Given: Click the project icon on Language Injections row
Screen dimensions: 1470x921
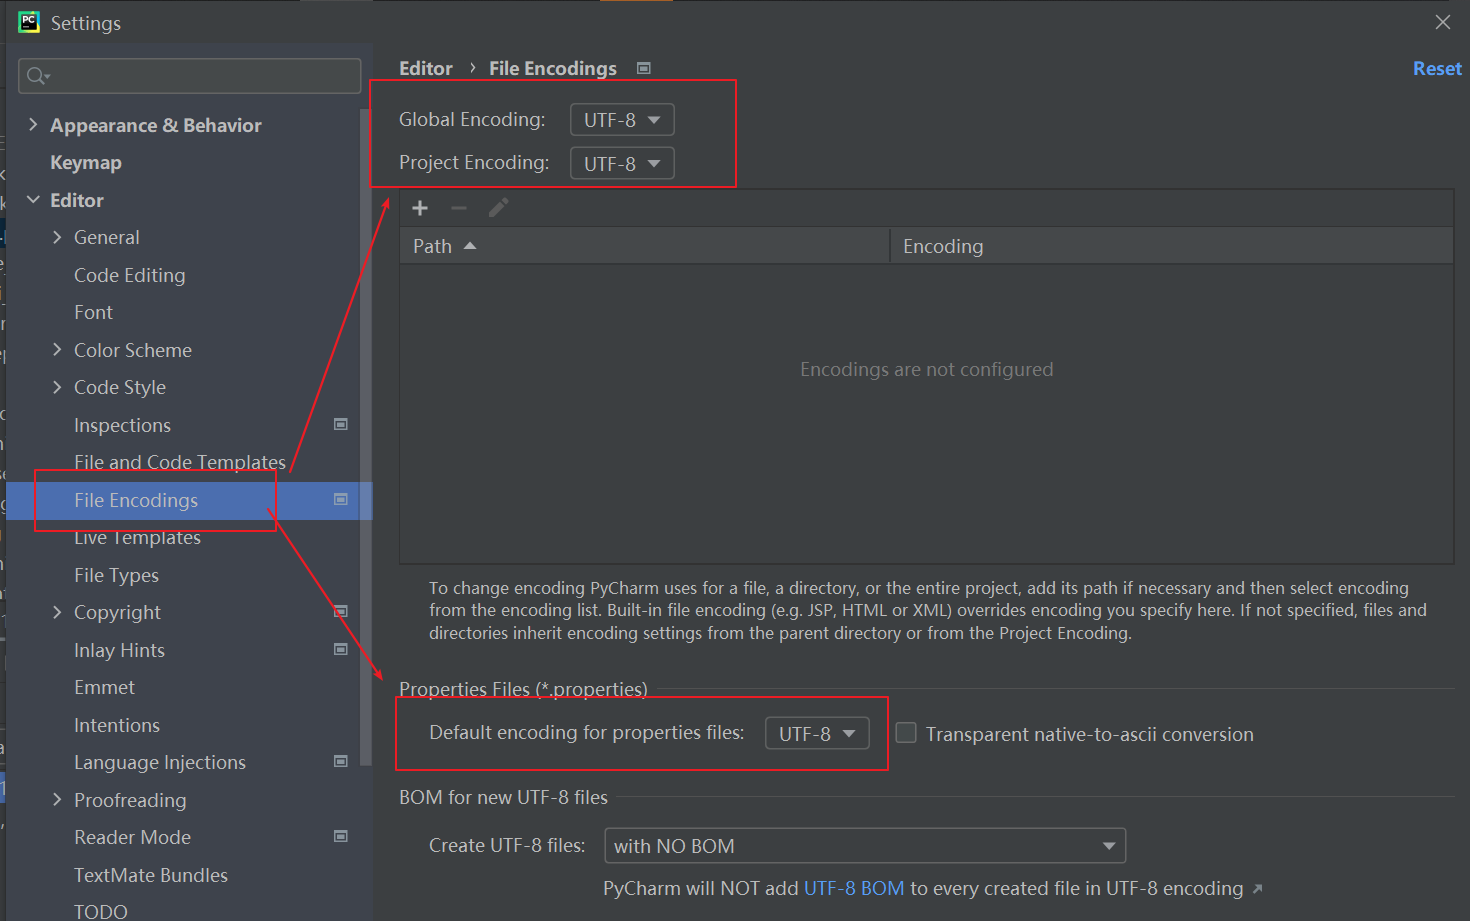Looking at the screenshot, I should pyautogui.click(x=341, y=761).
